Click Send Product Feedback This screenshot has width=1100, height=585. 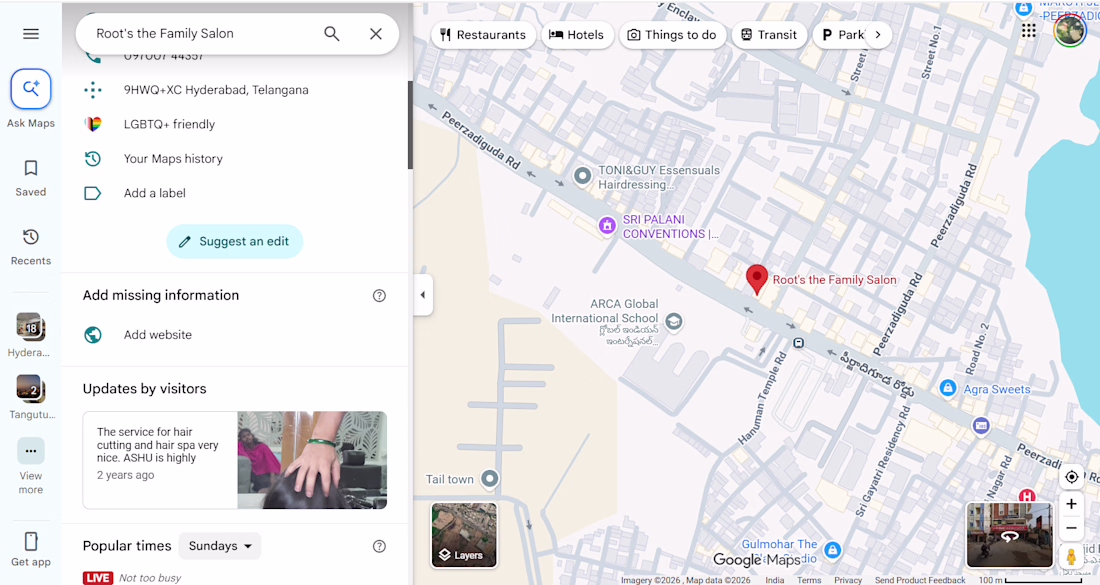click(x=920, y=580)
